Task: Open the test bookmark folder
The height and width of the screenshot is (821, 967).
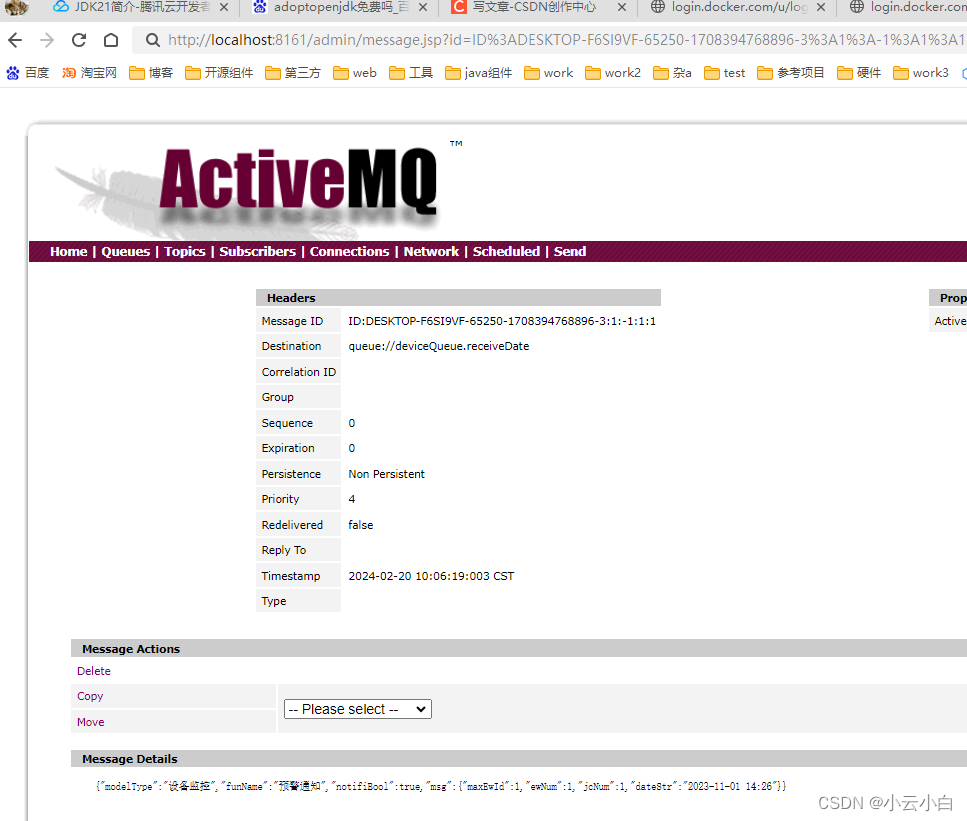Action: tap(725, 73)
